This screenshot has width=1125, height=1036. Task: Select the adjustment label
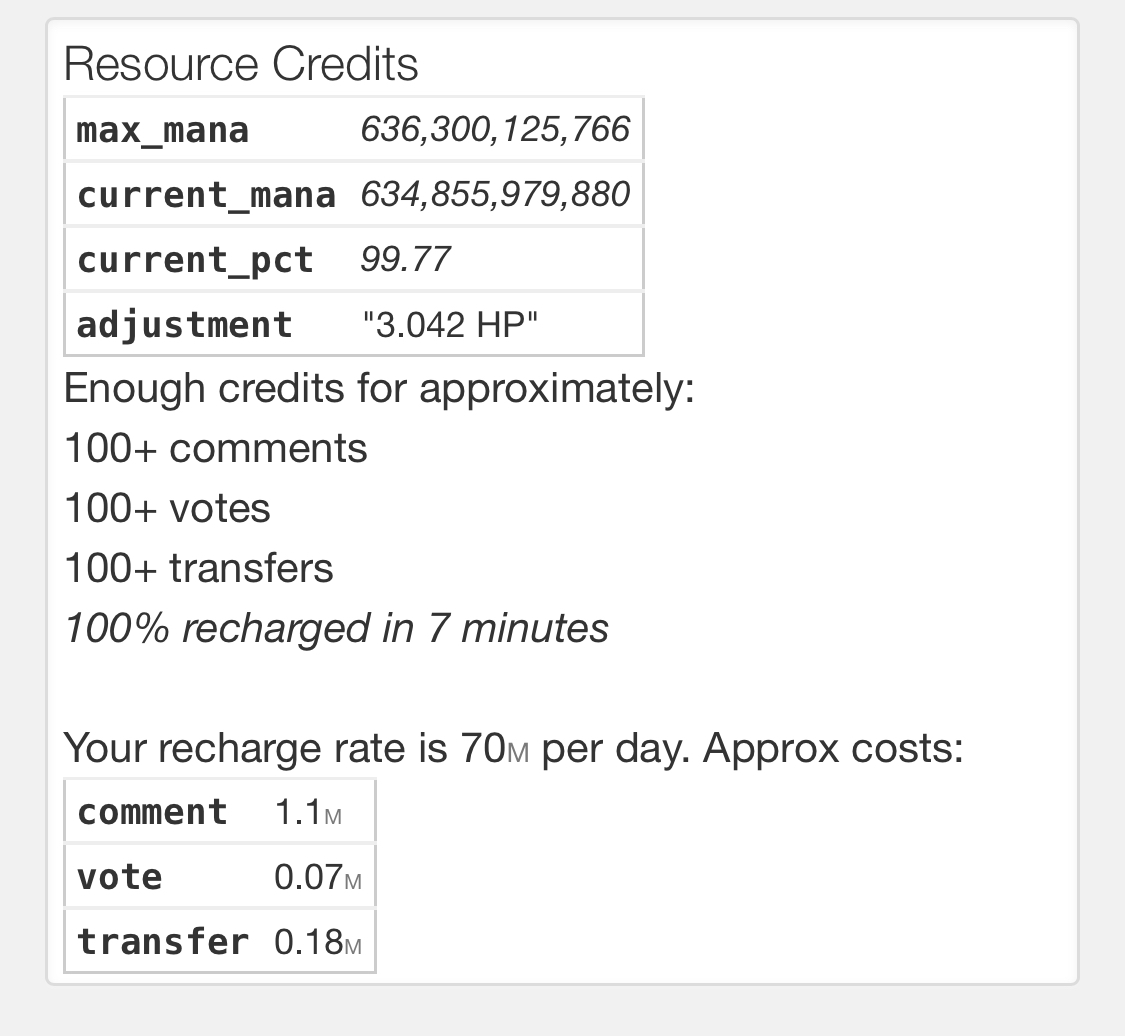(x=184, y=324)
